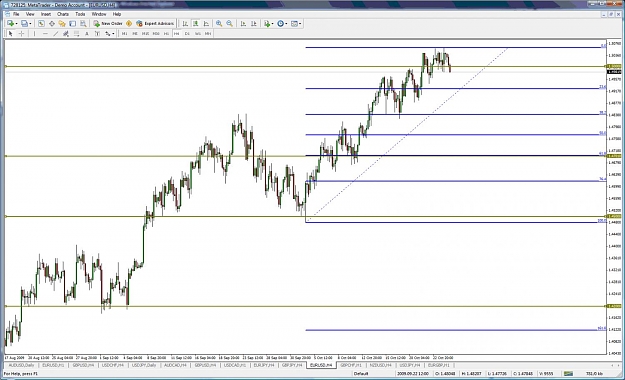This screenshot has width=625, height=380.
Task: Select the vertical line drawing tool
Action: [x=35, y=33]
